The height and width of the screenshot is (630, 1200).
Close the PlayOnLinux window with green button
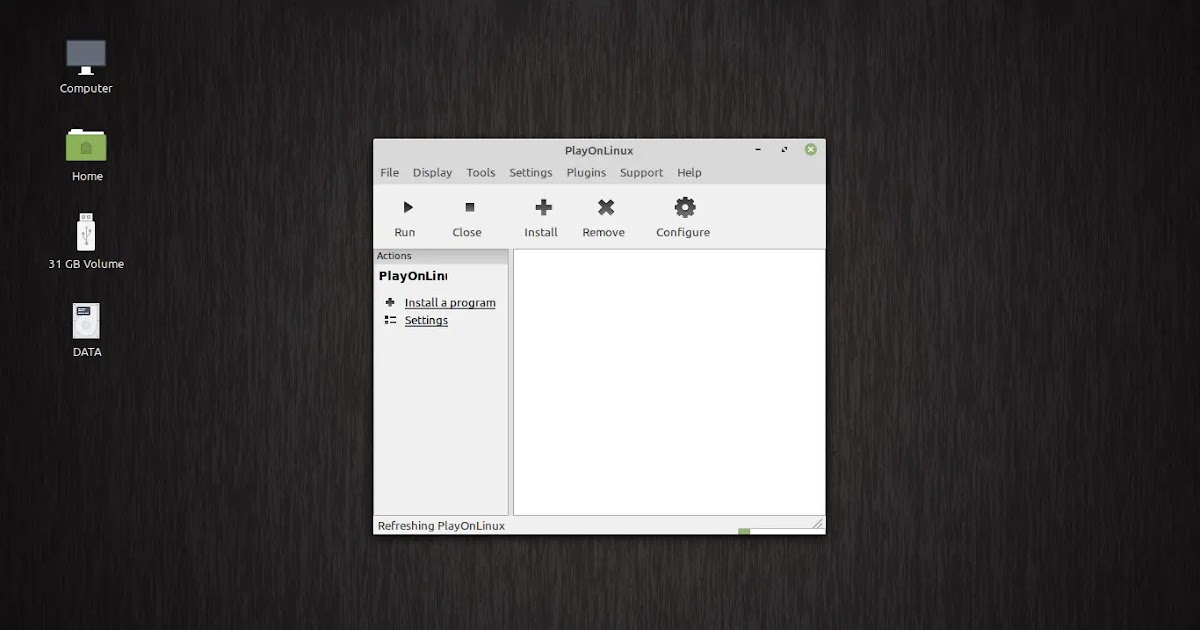click(810, 150)
